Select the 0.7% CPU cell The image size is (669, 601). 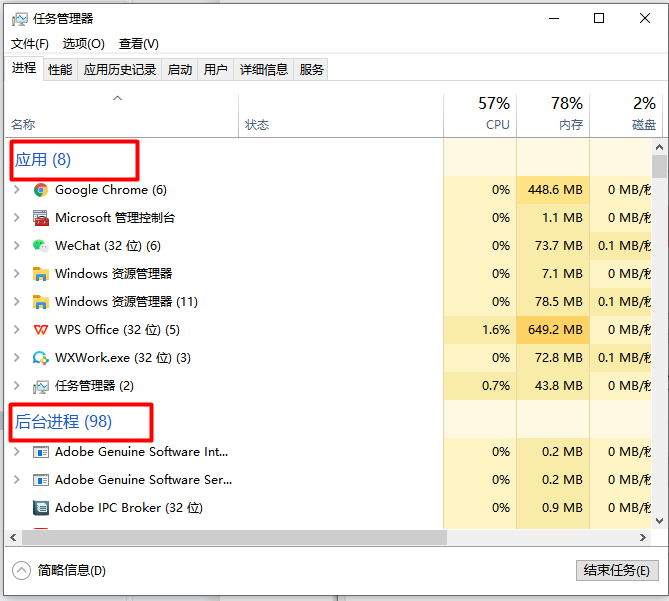480,386
